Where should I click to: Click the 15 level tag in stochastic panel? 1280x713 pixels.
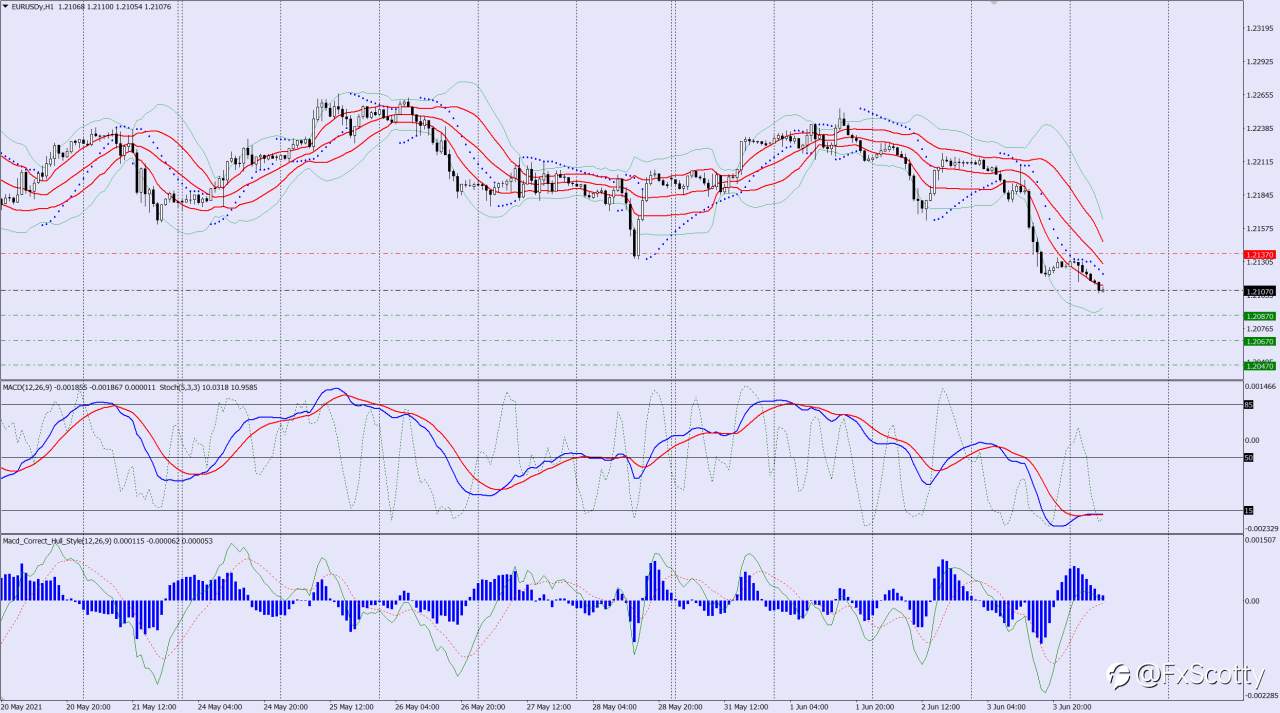click(1248, 511)
